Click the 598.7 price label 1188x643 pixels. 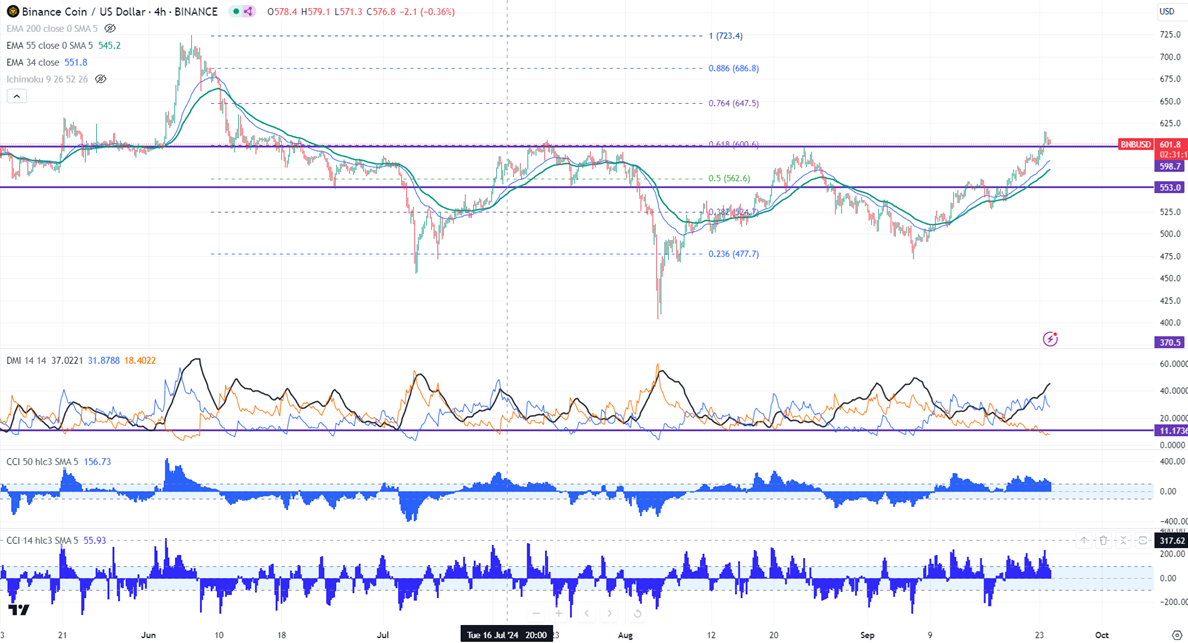[x=1170, y=166]
